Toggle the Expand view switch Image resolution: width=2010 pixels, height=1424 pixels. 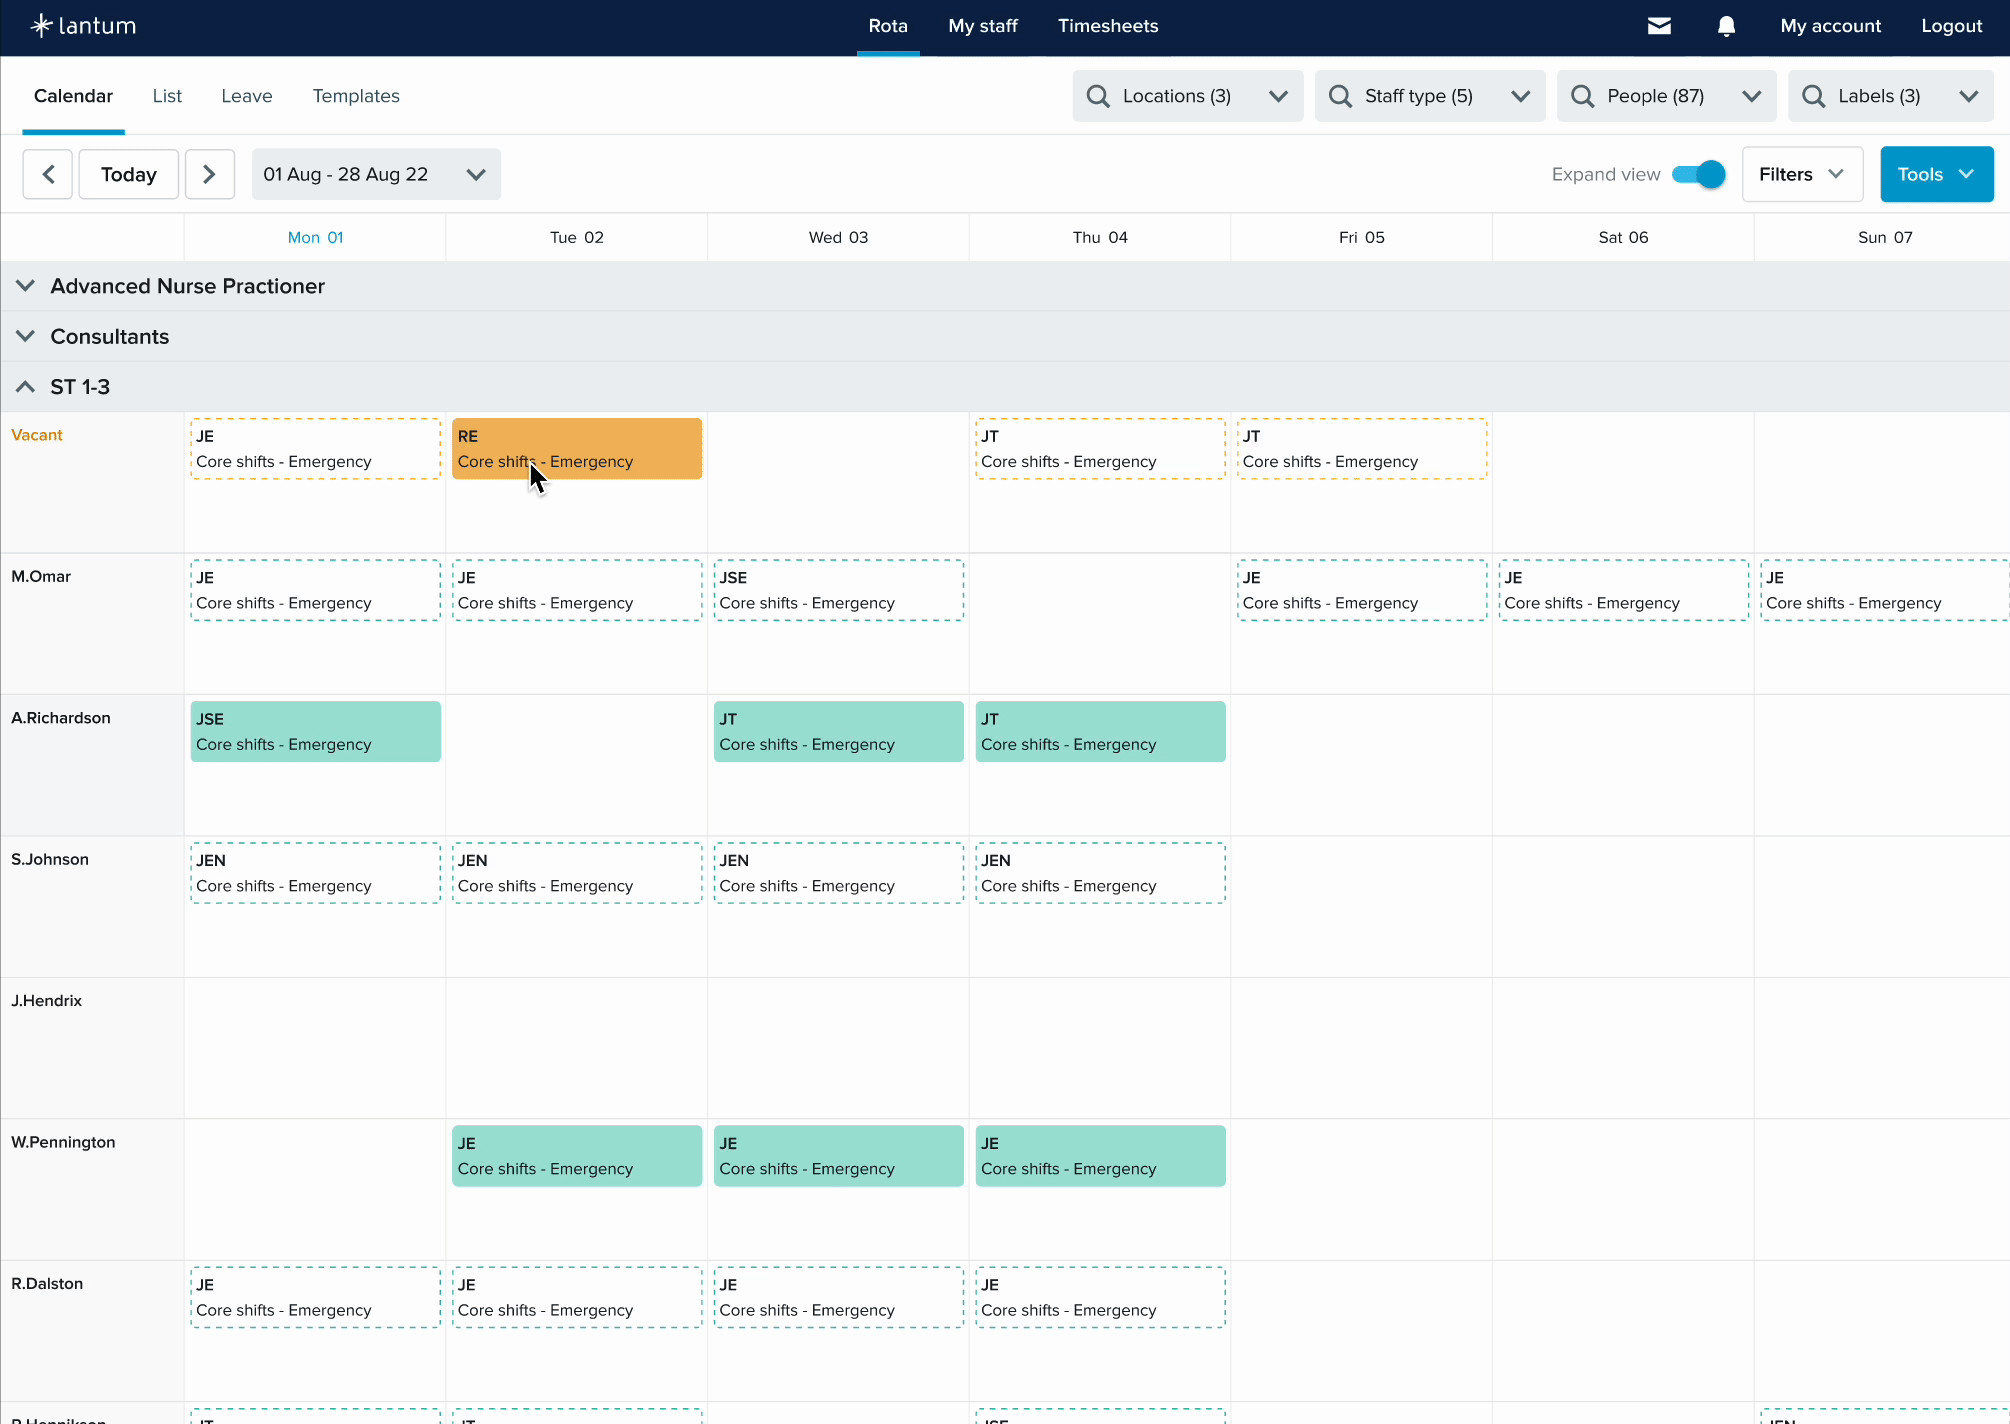[x=1697, y=173]
